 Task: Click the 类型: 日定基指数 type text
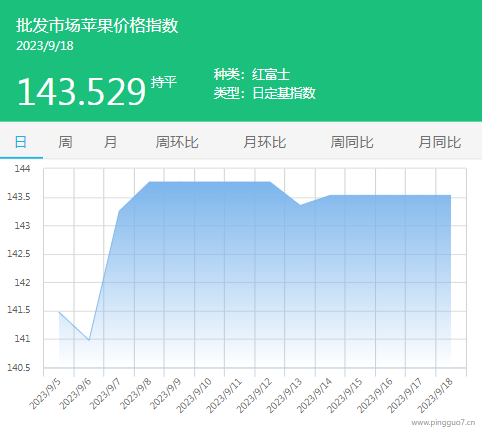point(265,93)
